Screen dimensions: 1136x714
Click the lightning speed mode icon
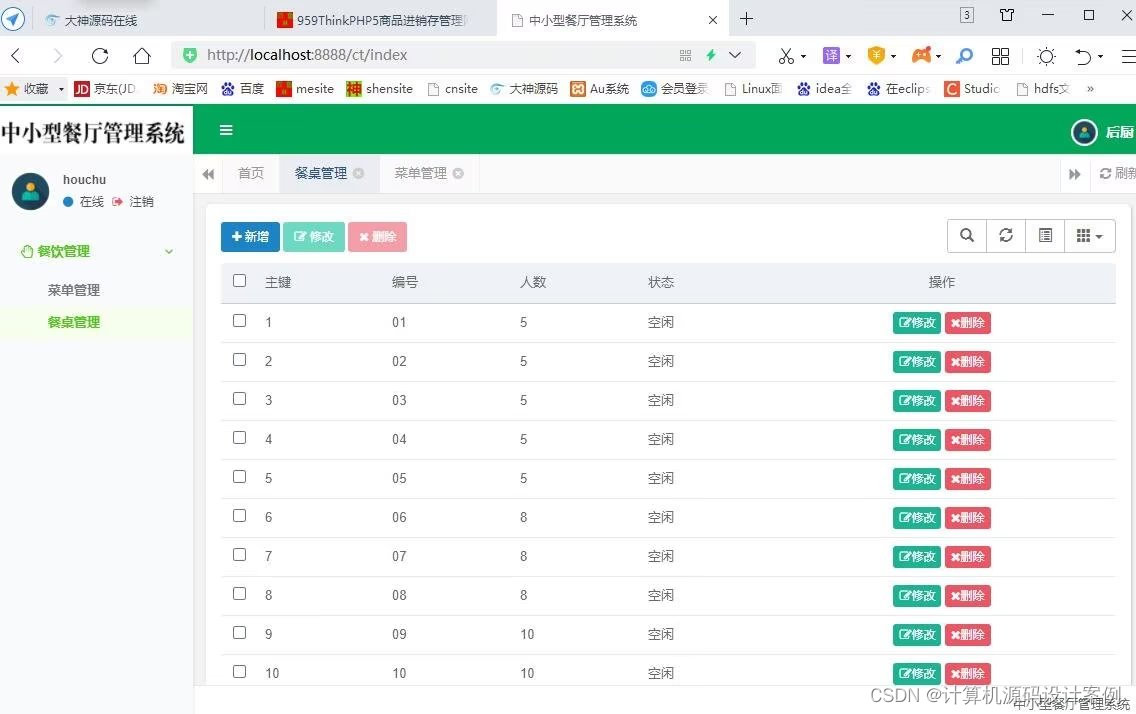(711, 55)
